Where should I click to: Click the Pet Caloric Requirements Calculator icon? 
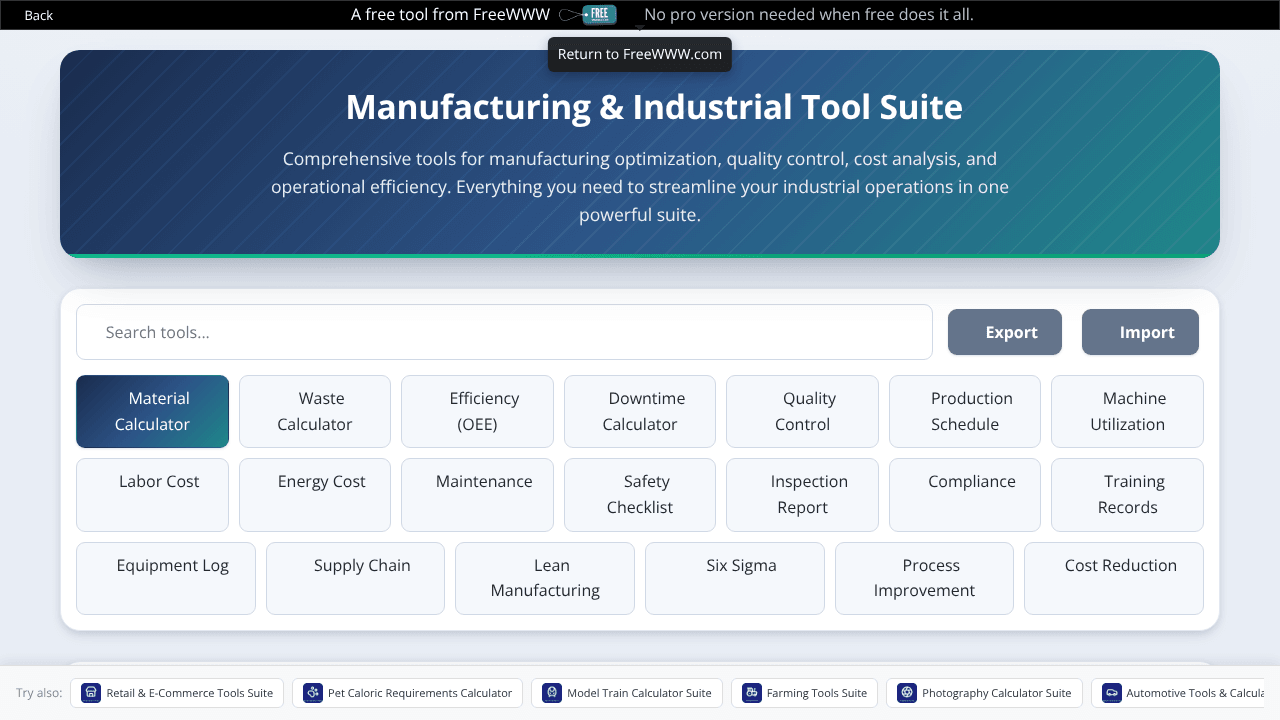point(313,693)
